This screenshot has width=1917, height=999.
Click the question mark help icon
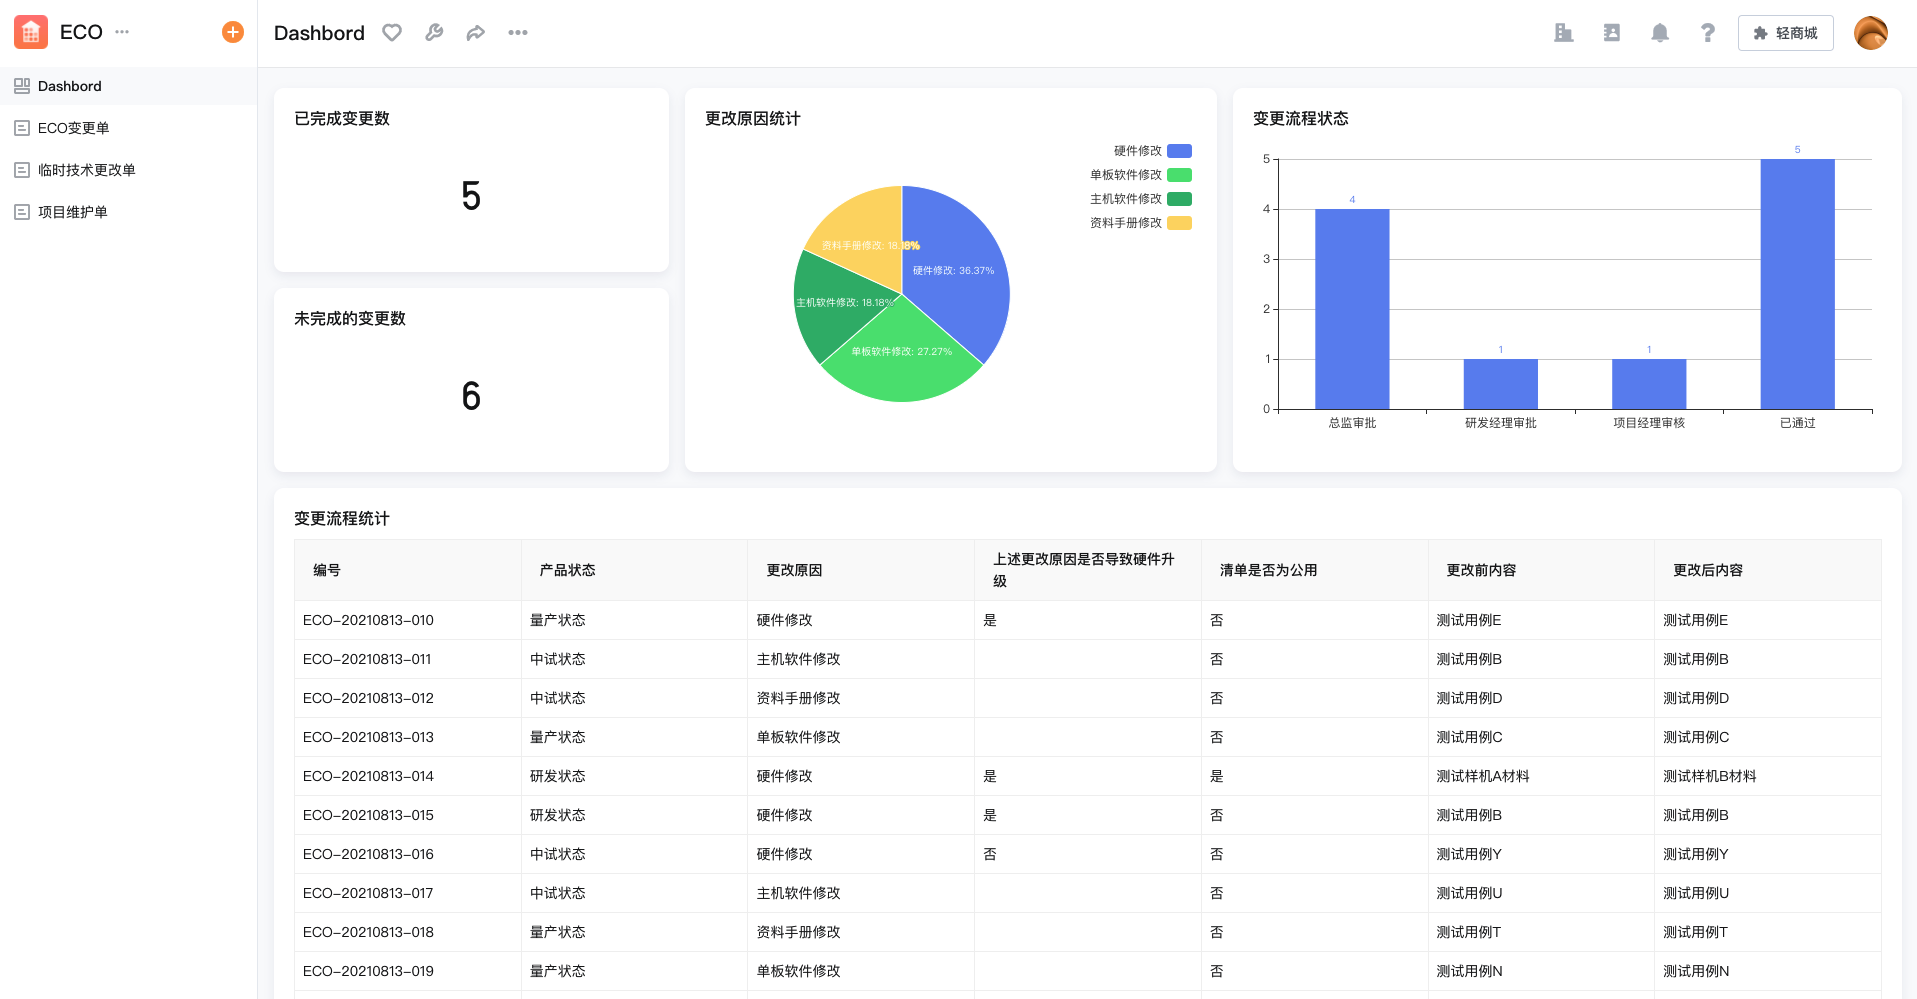1707,33
